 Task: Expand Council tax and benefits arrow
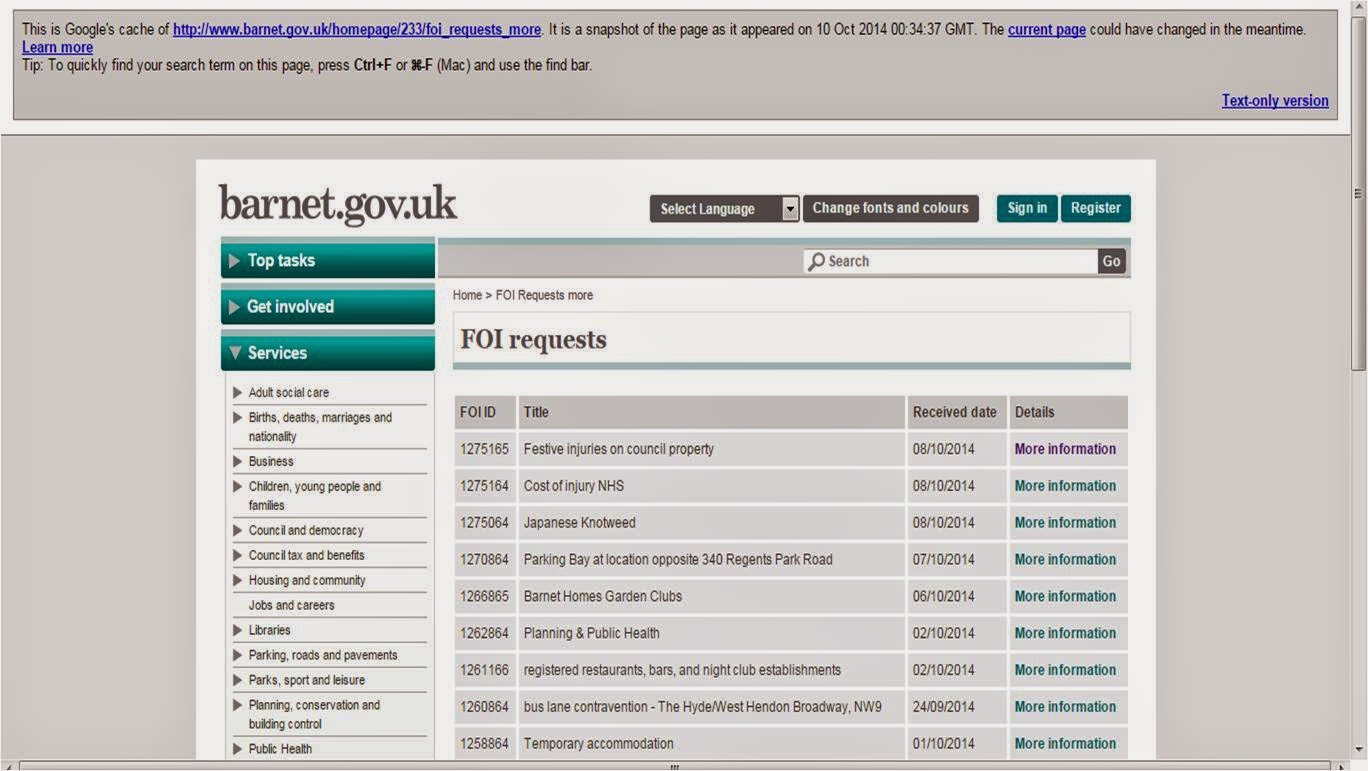[238, 555]
